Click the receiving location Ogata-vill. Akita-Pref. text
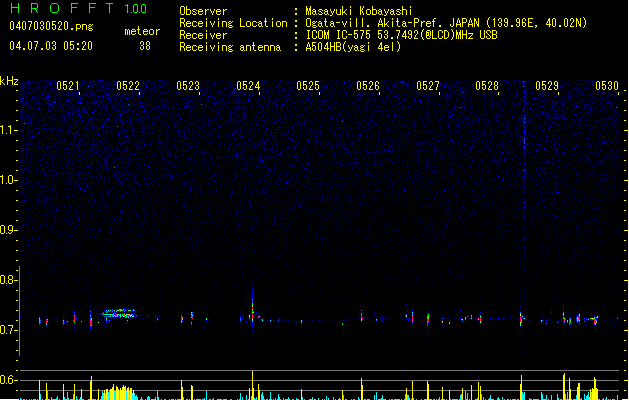 coord(446,23)
